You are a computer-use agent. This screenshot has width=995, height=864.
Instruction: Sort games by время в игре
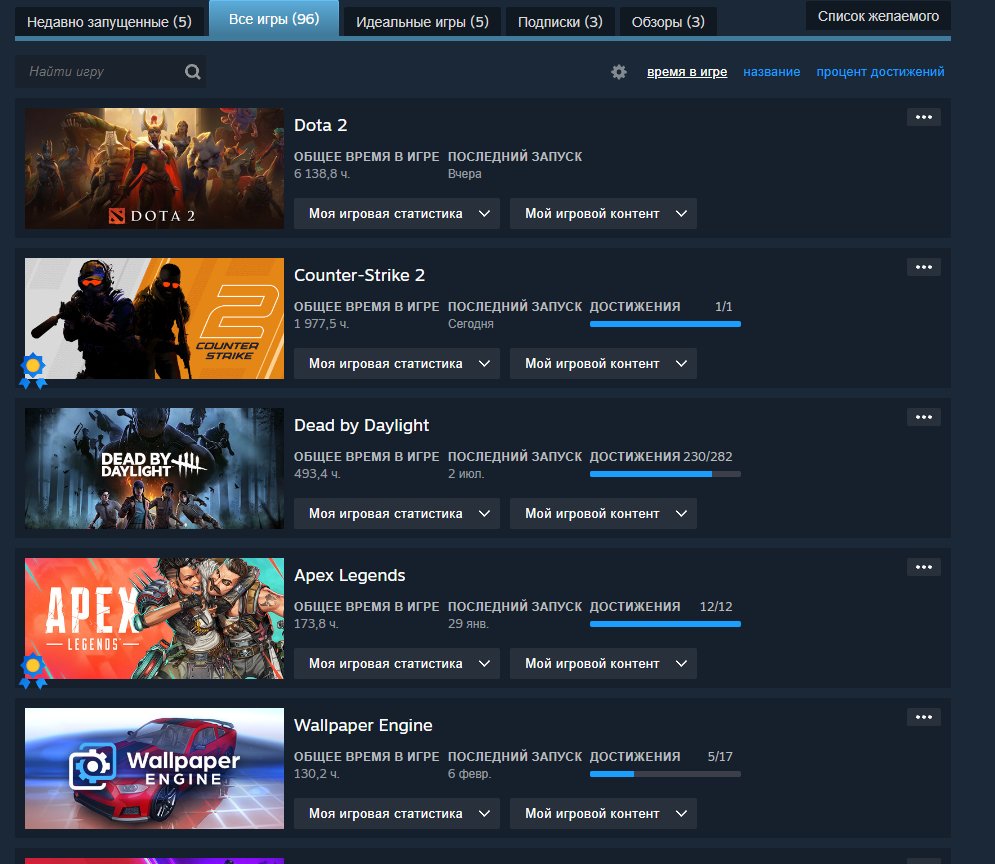[687, 72]
